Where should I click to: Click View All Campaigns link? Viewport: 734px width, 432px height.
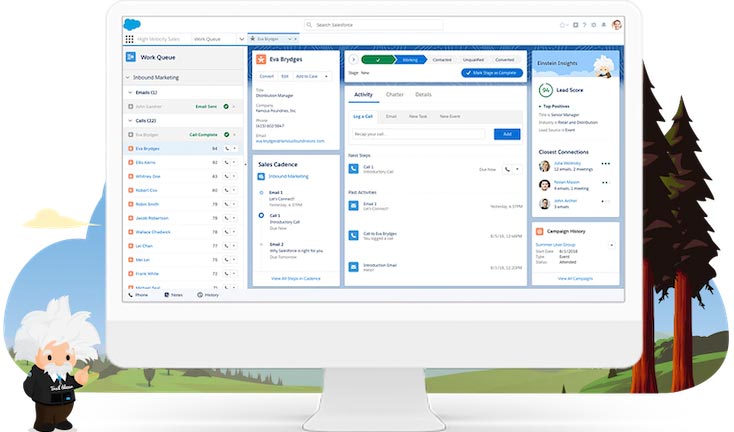575,278
